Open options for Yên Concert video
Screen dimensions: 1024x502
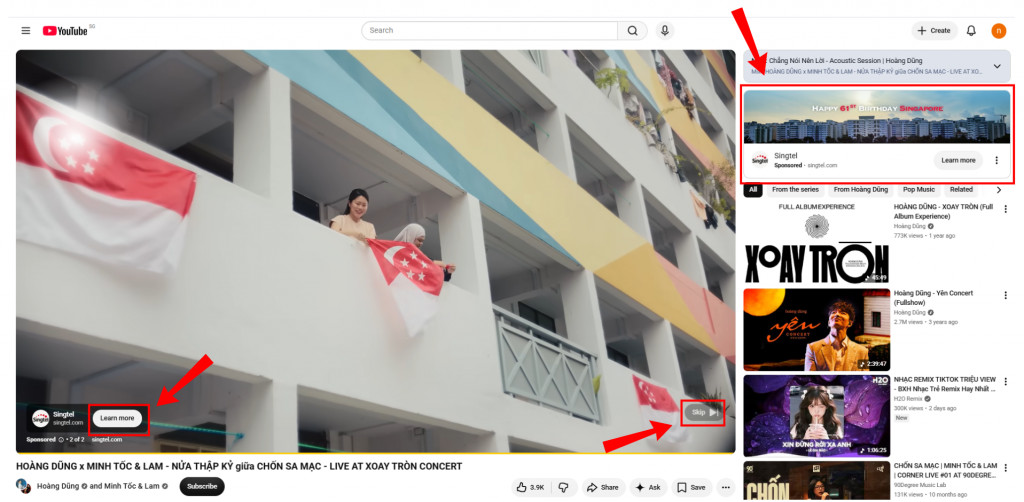[x=1005, y=296]
